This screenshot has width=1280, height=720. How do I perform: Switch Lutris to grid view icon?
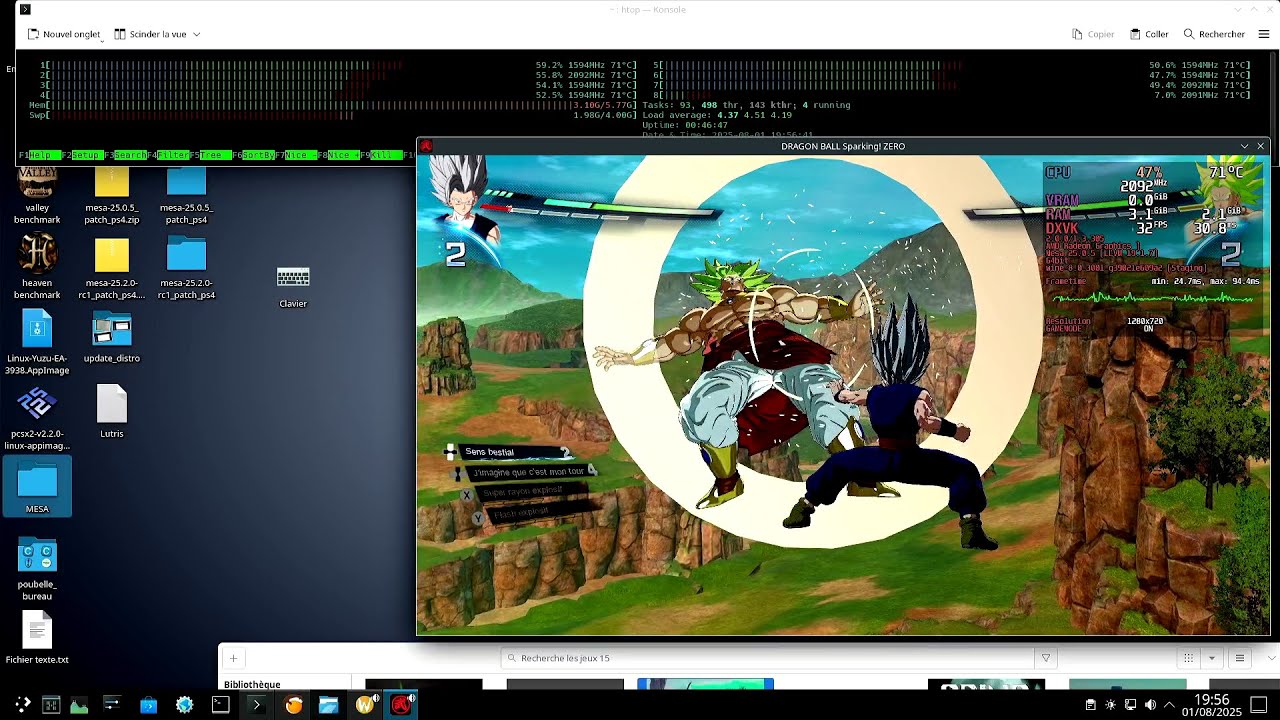click(x=1188, y=658)
